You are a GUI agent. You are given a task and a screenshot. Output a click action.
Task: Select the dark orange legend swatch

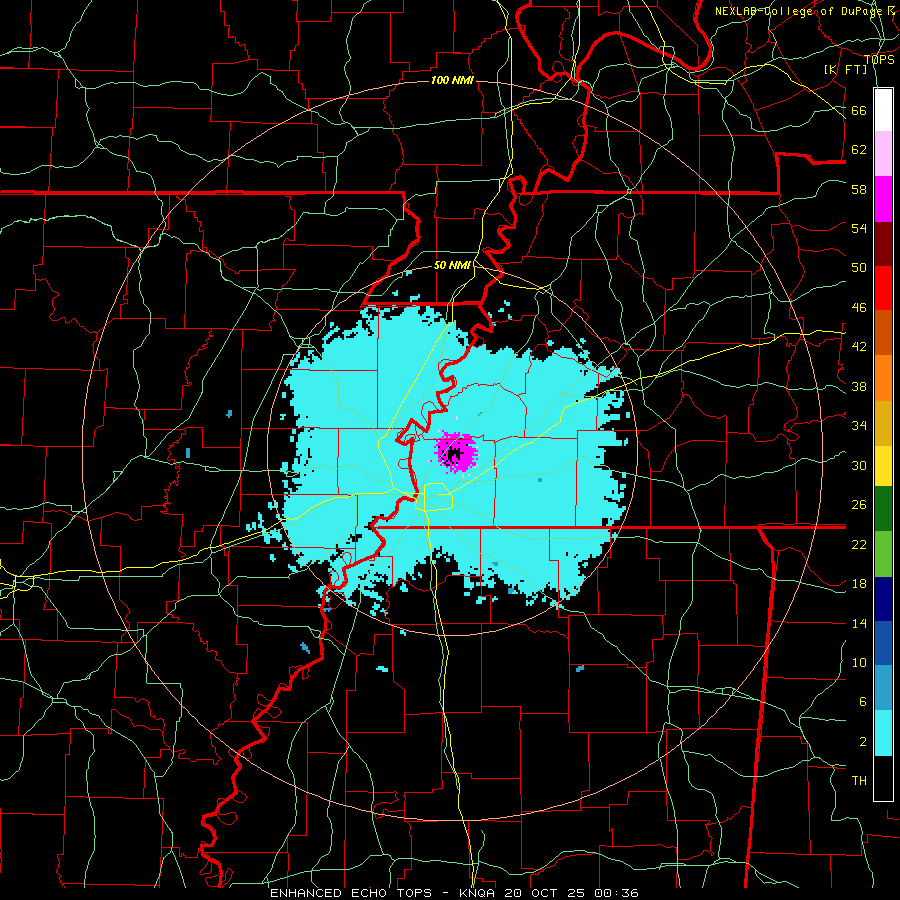coord(883,333)
